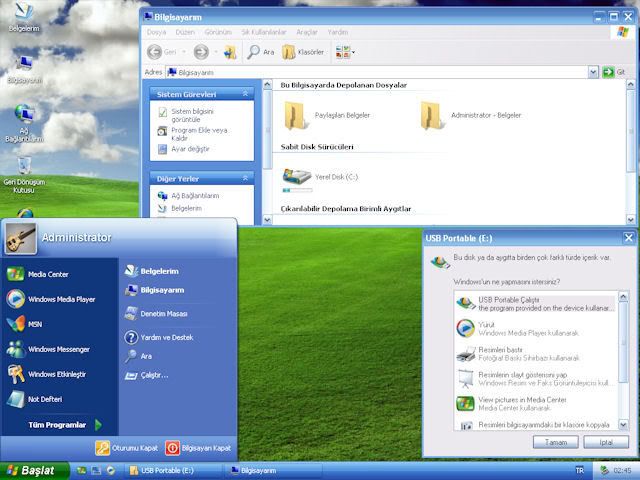Select the Administrator - Belgeler folder icon
This screenshot has width=640, height=480.
coord(431,116)
